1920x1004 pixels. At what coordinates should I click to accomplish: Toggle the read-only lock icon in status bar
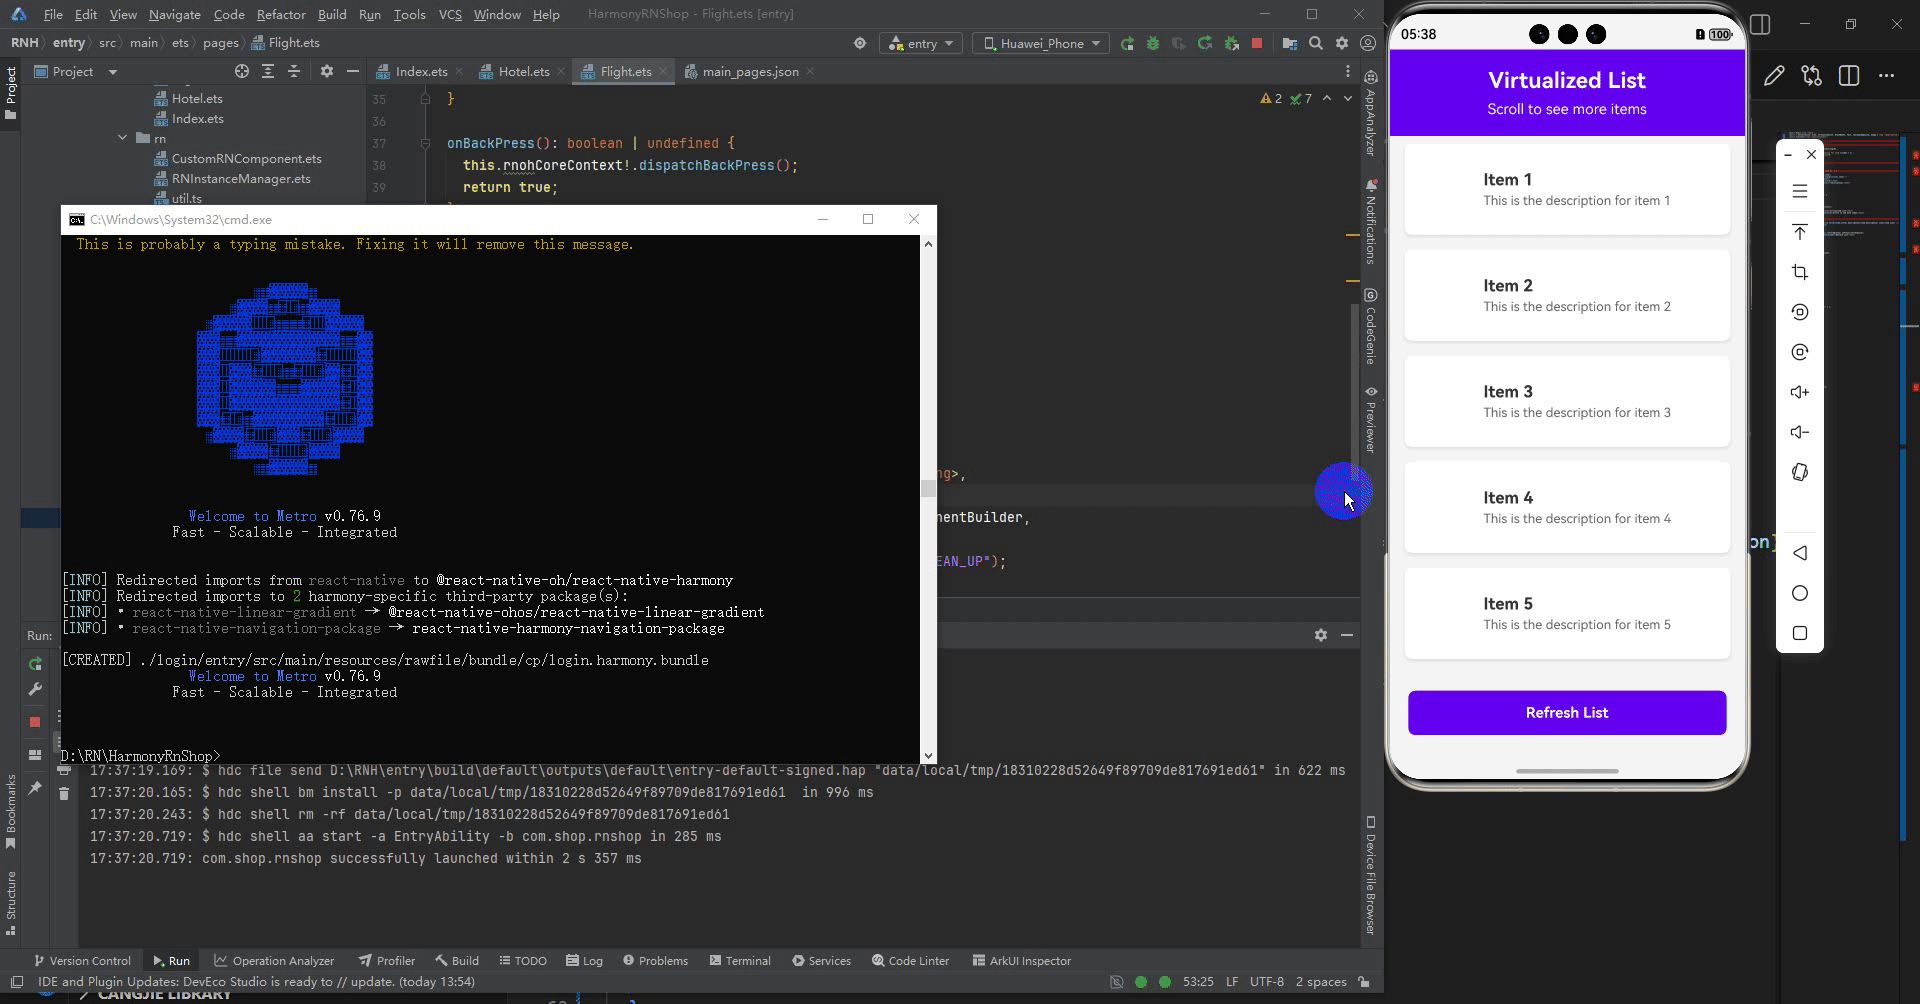(x=1364, y=981)
